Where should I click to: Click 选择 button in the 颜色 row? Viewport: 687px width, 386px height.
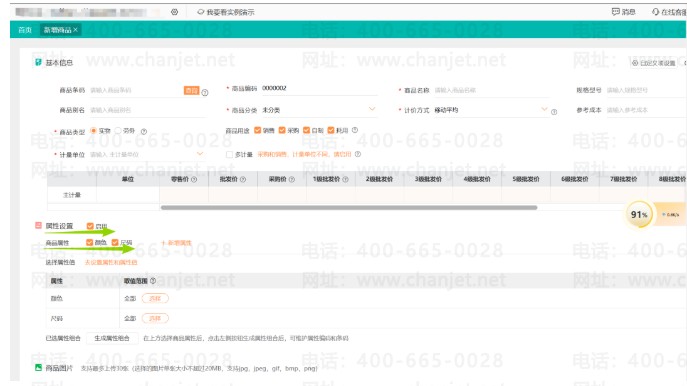155,298
